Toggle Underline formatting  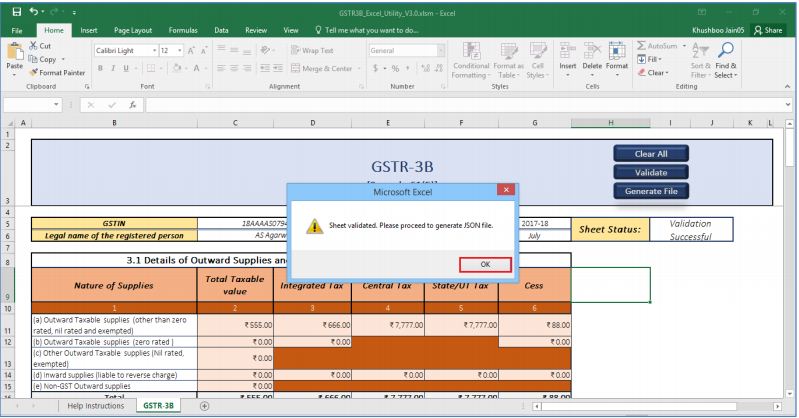(125, 68)
